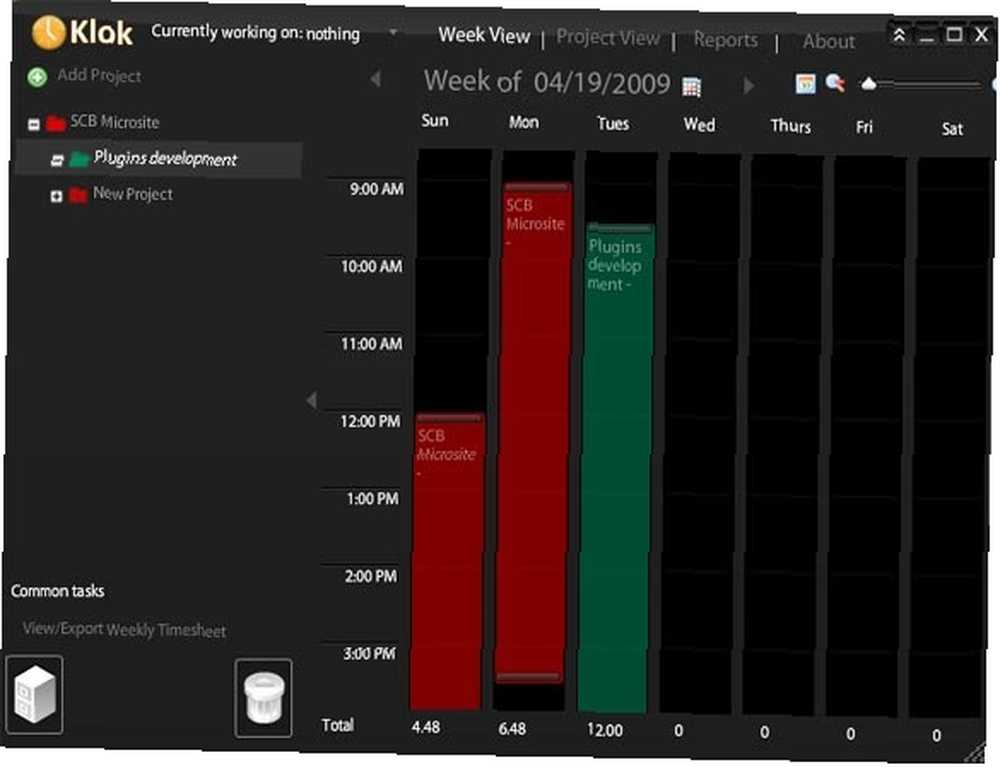Click the Sun column header

click(435, 121)
